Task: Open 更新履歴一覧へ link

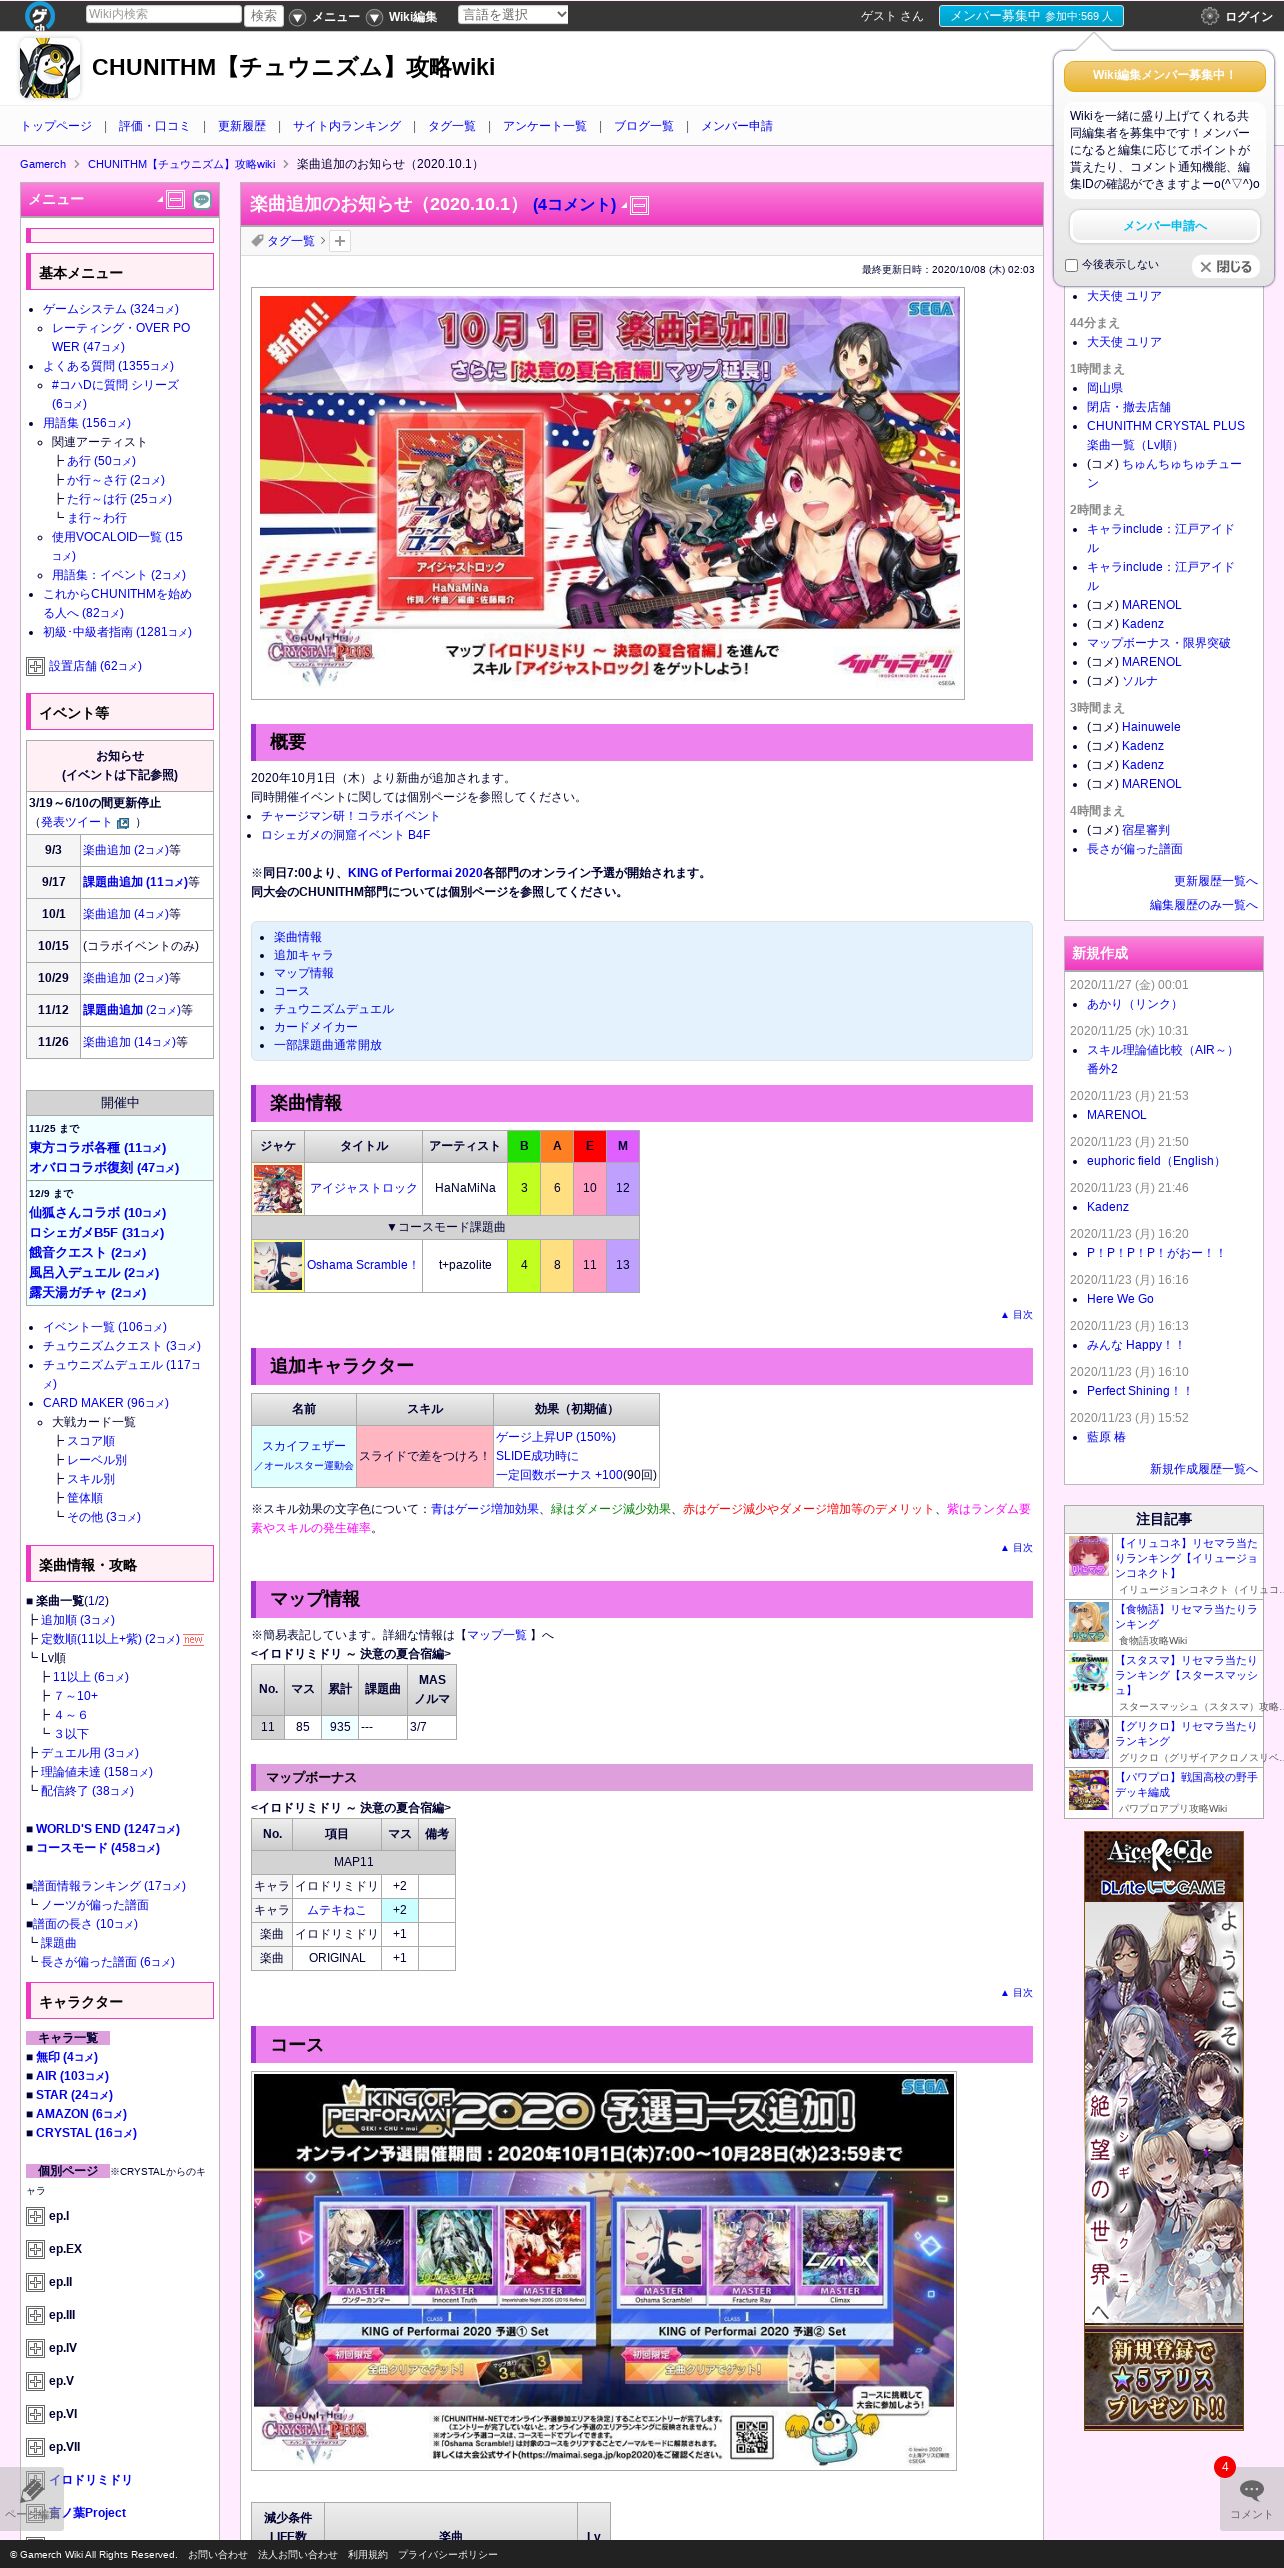Action: 1216,882
